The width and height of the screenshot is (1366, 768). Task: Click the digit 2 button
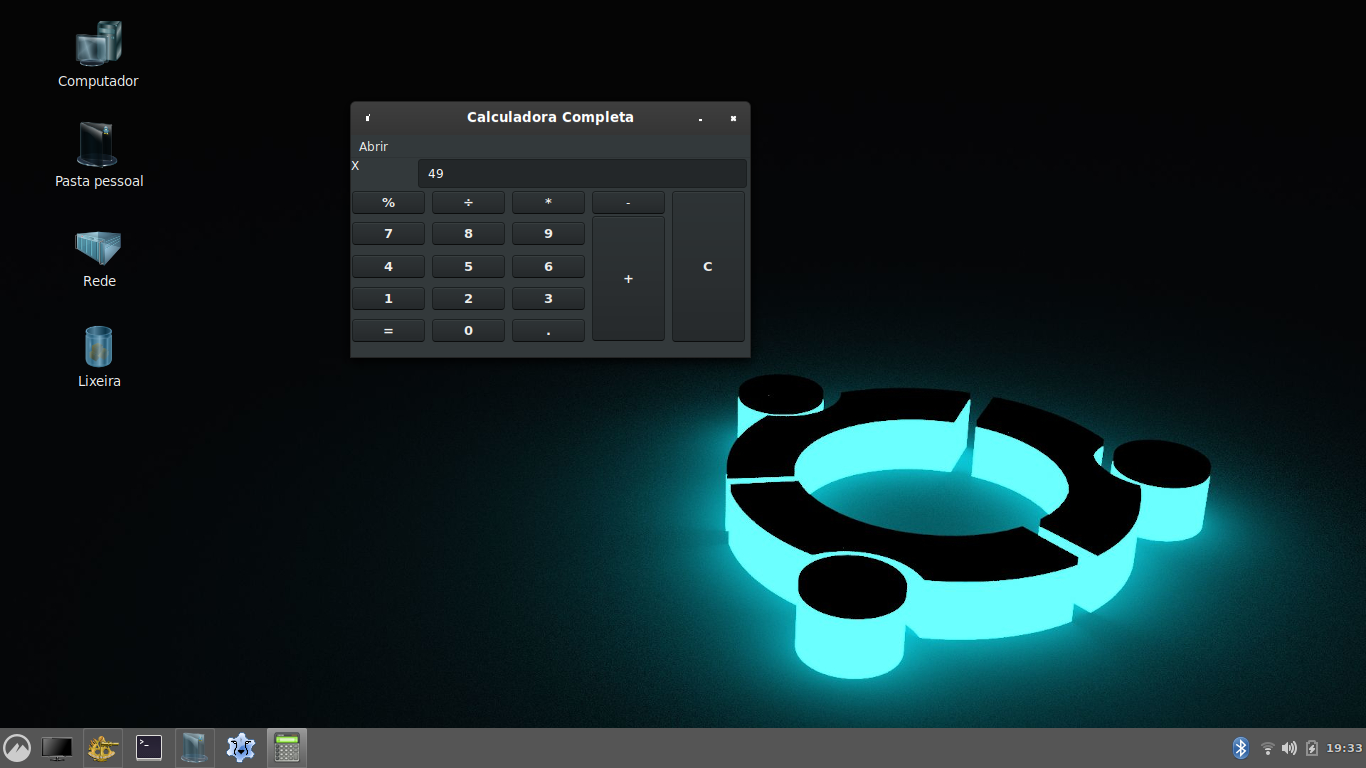click(468, 298)
